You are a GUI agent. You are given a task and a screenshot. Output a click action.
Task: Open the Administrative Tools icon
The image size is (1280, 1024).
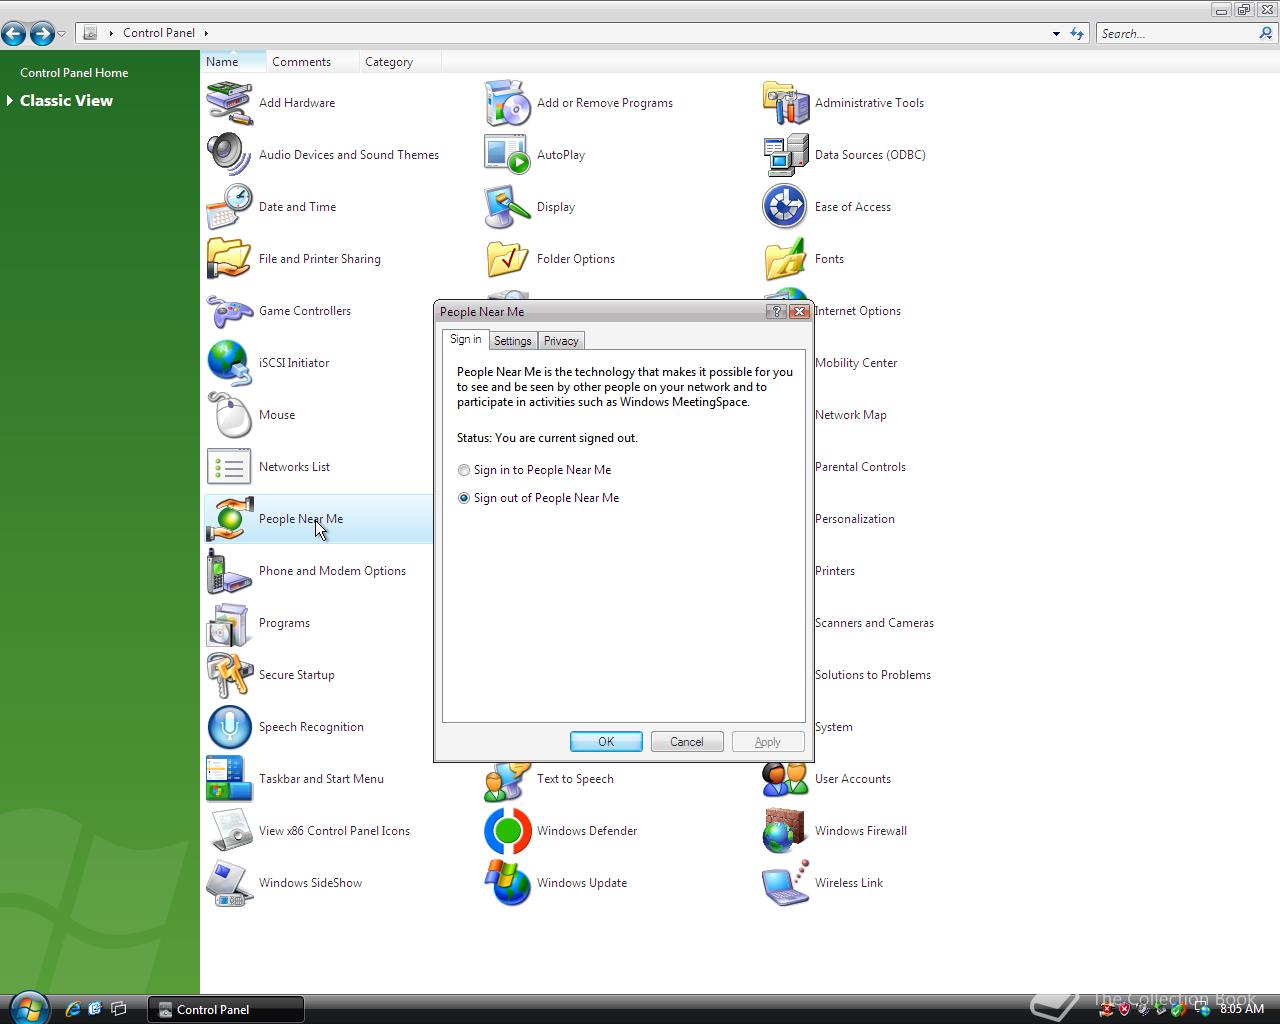point(785,103)
